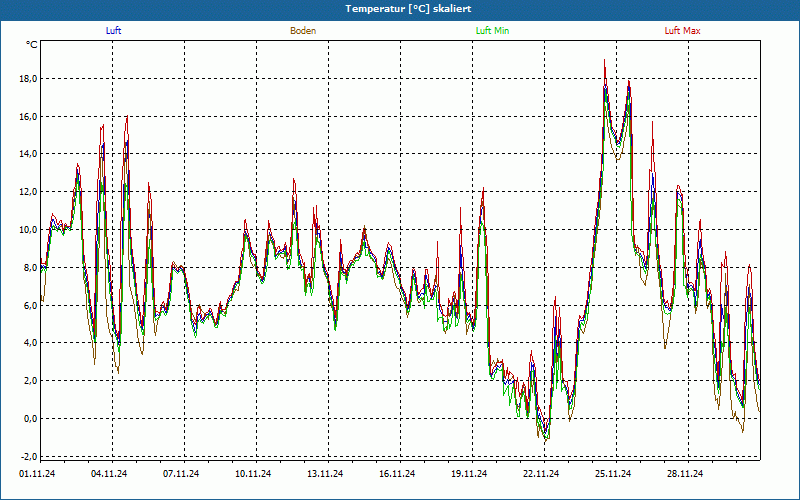The width and height of the screenshot is (800, 500).
Task: Click the 13.11.24 date label
Action: coord(325,473)
